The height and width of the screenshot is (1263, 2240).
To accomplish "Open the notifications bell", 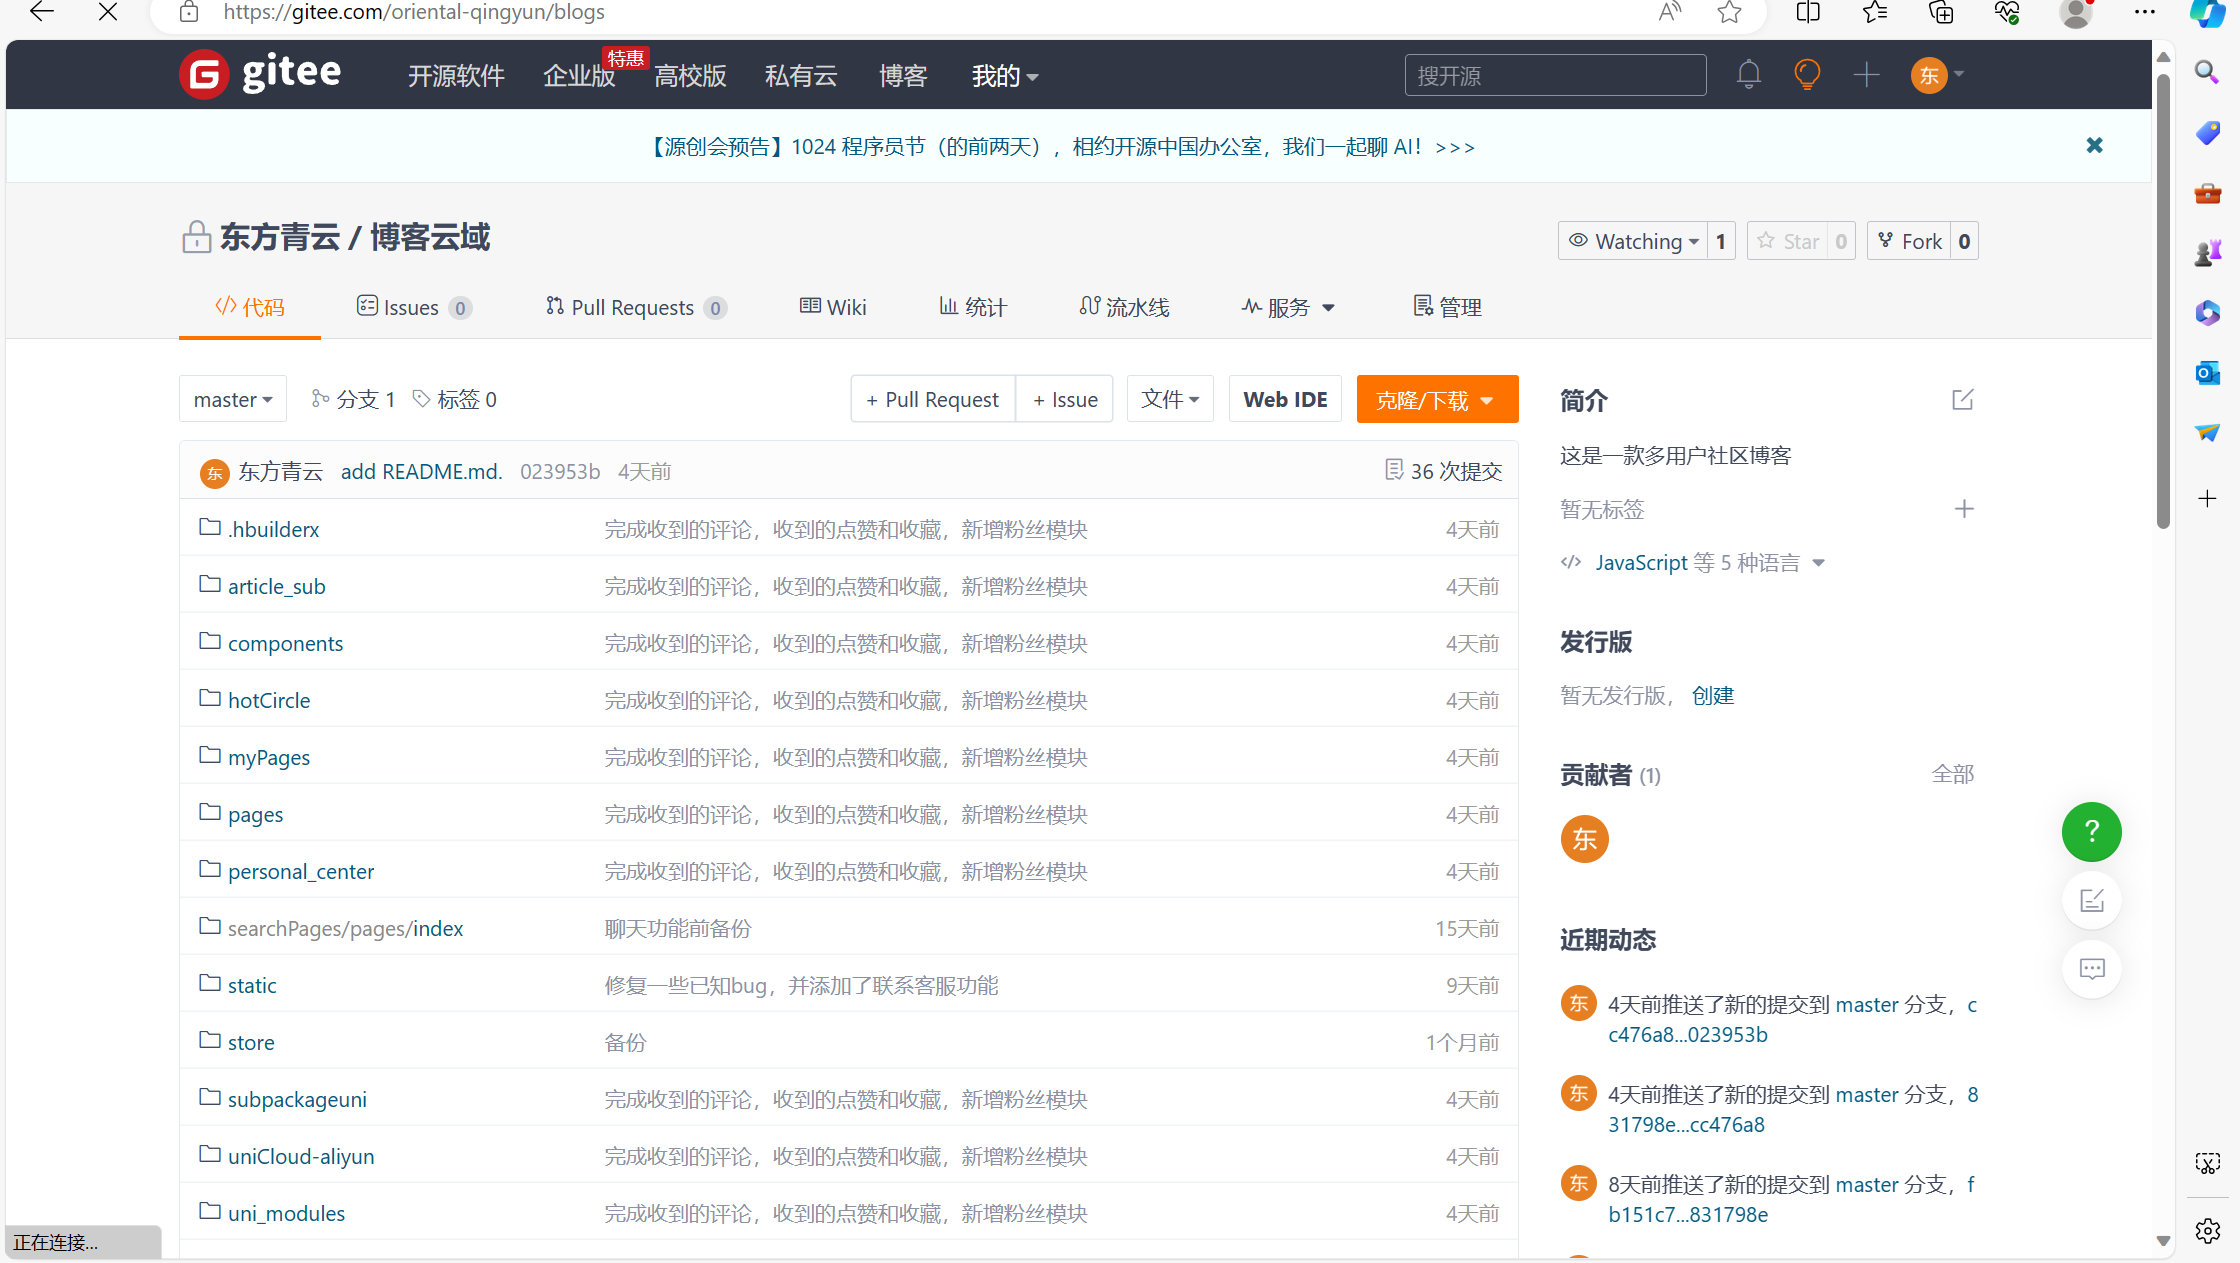I will (x=1748, y=75).
